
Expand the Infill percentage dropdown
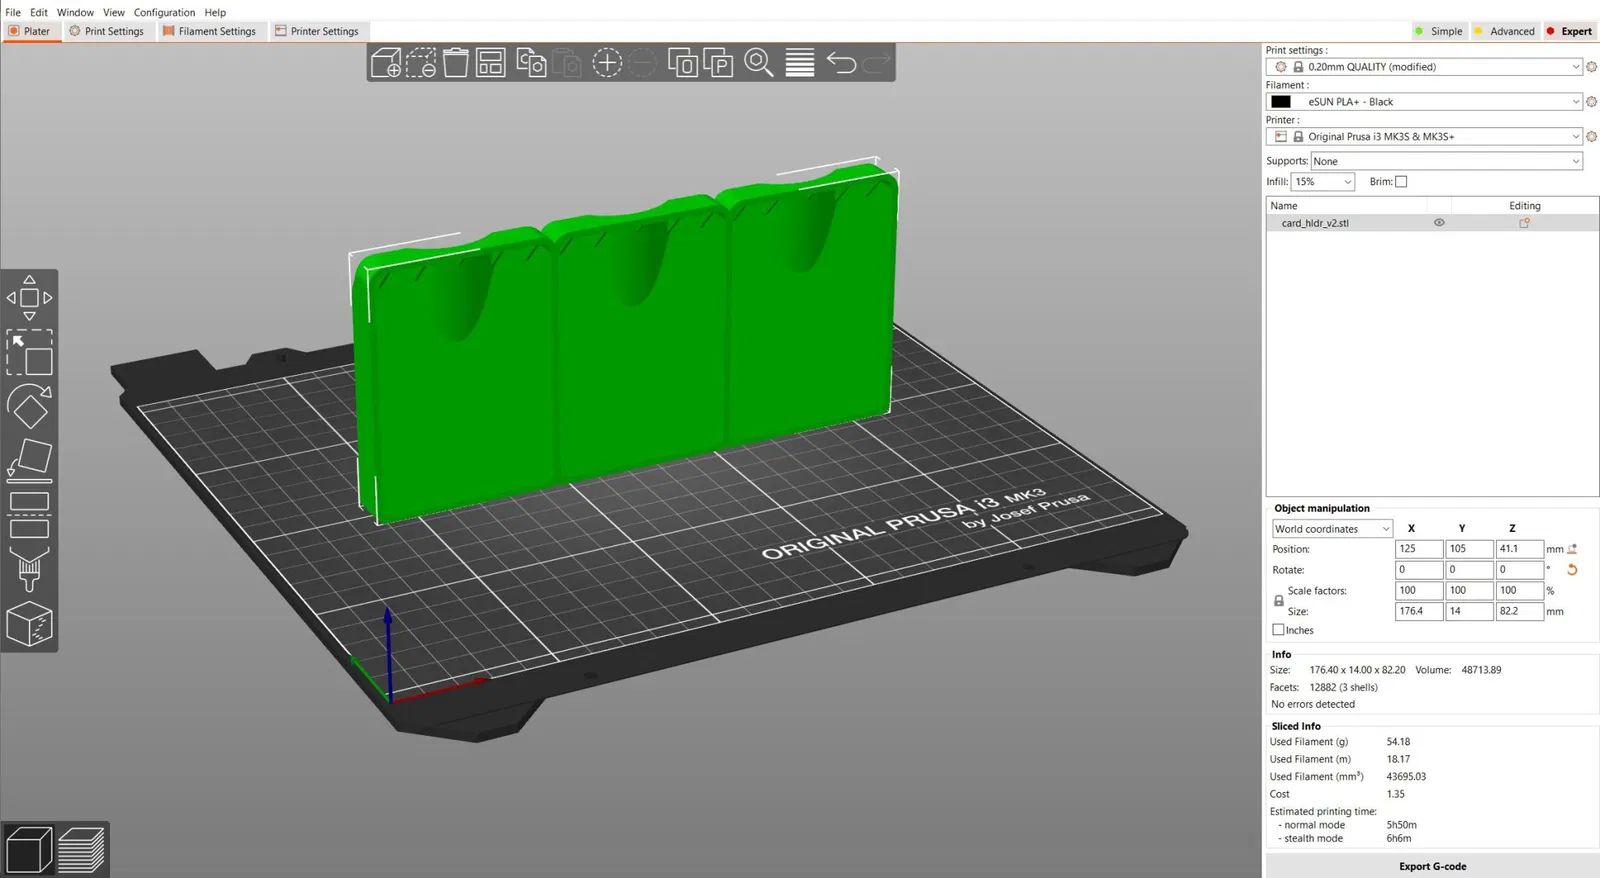click(1322, 182)
